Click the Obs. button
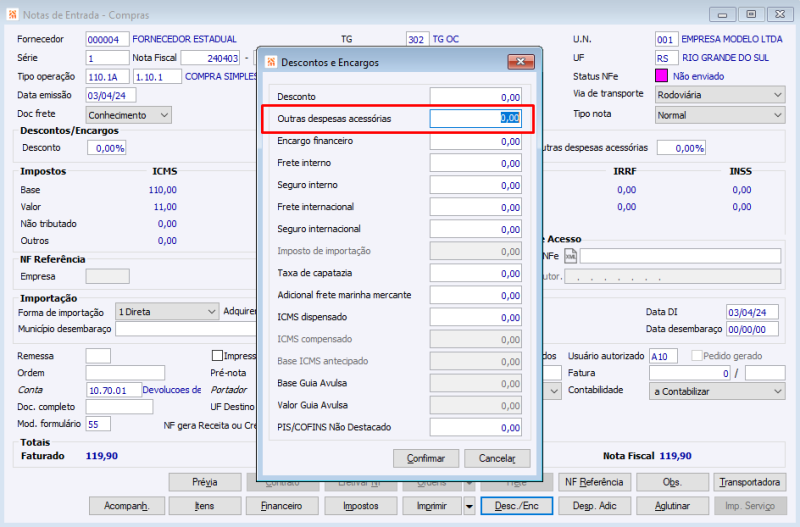800x527 pixels. (x=672, y=482)
